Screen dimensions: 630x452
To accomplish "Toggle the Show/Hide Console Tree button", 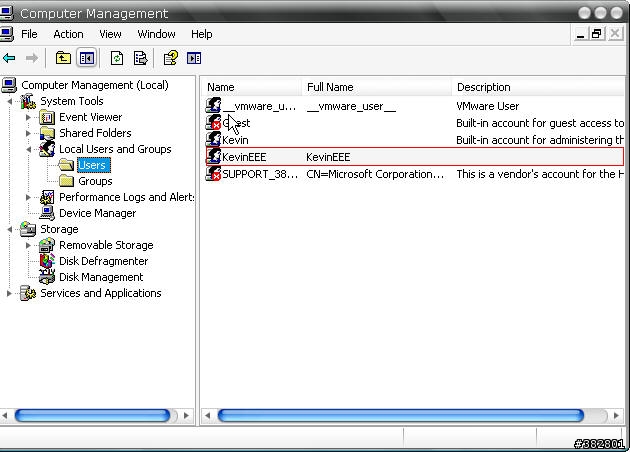I will coord(87,58).
